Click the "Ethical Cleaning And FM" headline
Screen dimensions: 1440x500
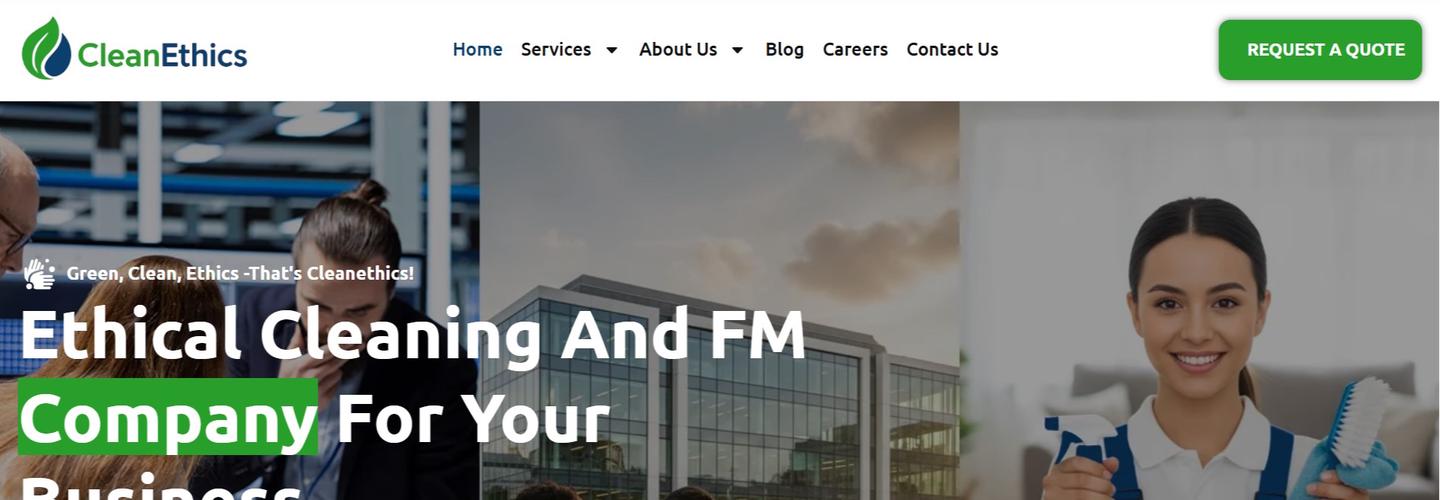(412, 334)
